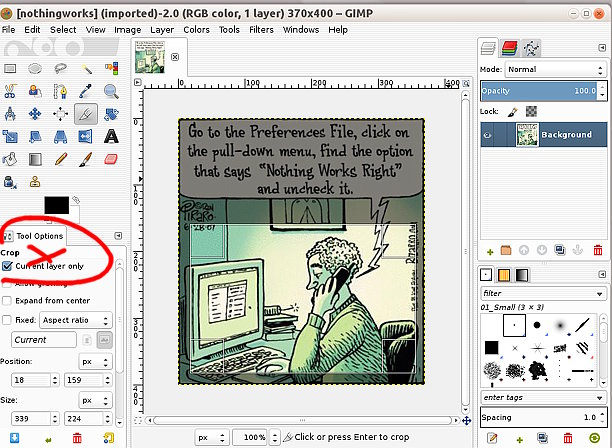Open the File menu

pyautogui.click(x=8, y=30)
